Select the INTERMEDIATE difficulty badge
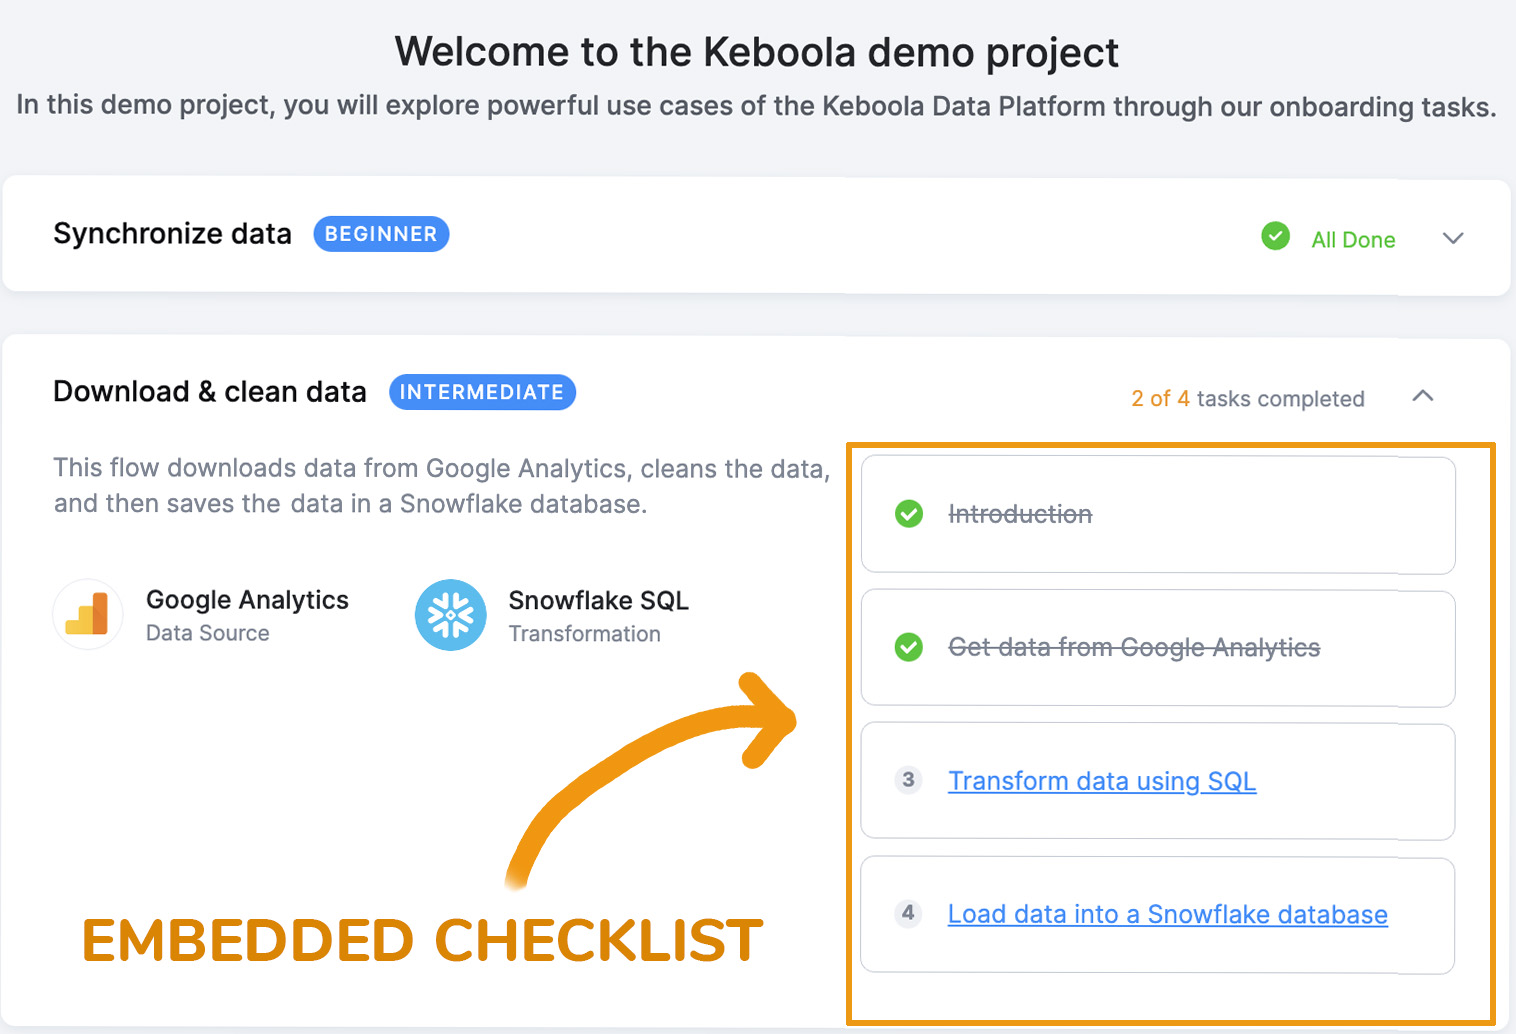Image resolution: width=1516 pixels, height=1034 pixels. (x=482, y=392)
